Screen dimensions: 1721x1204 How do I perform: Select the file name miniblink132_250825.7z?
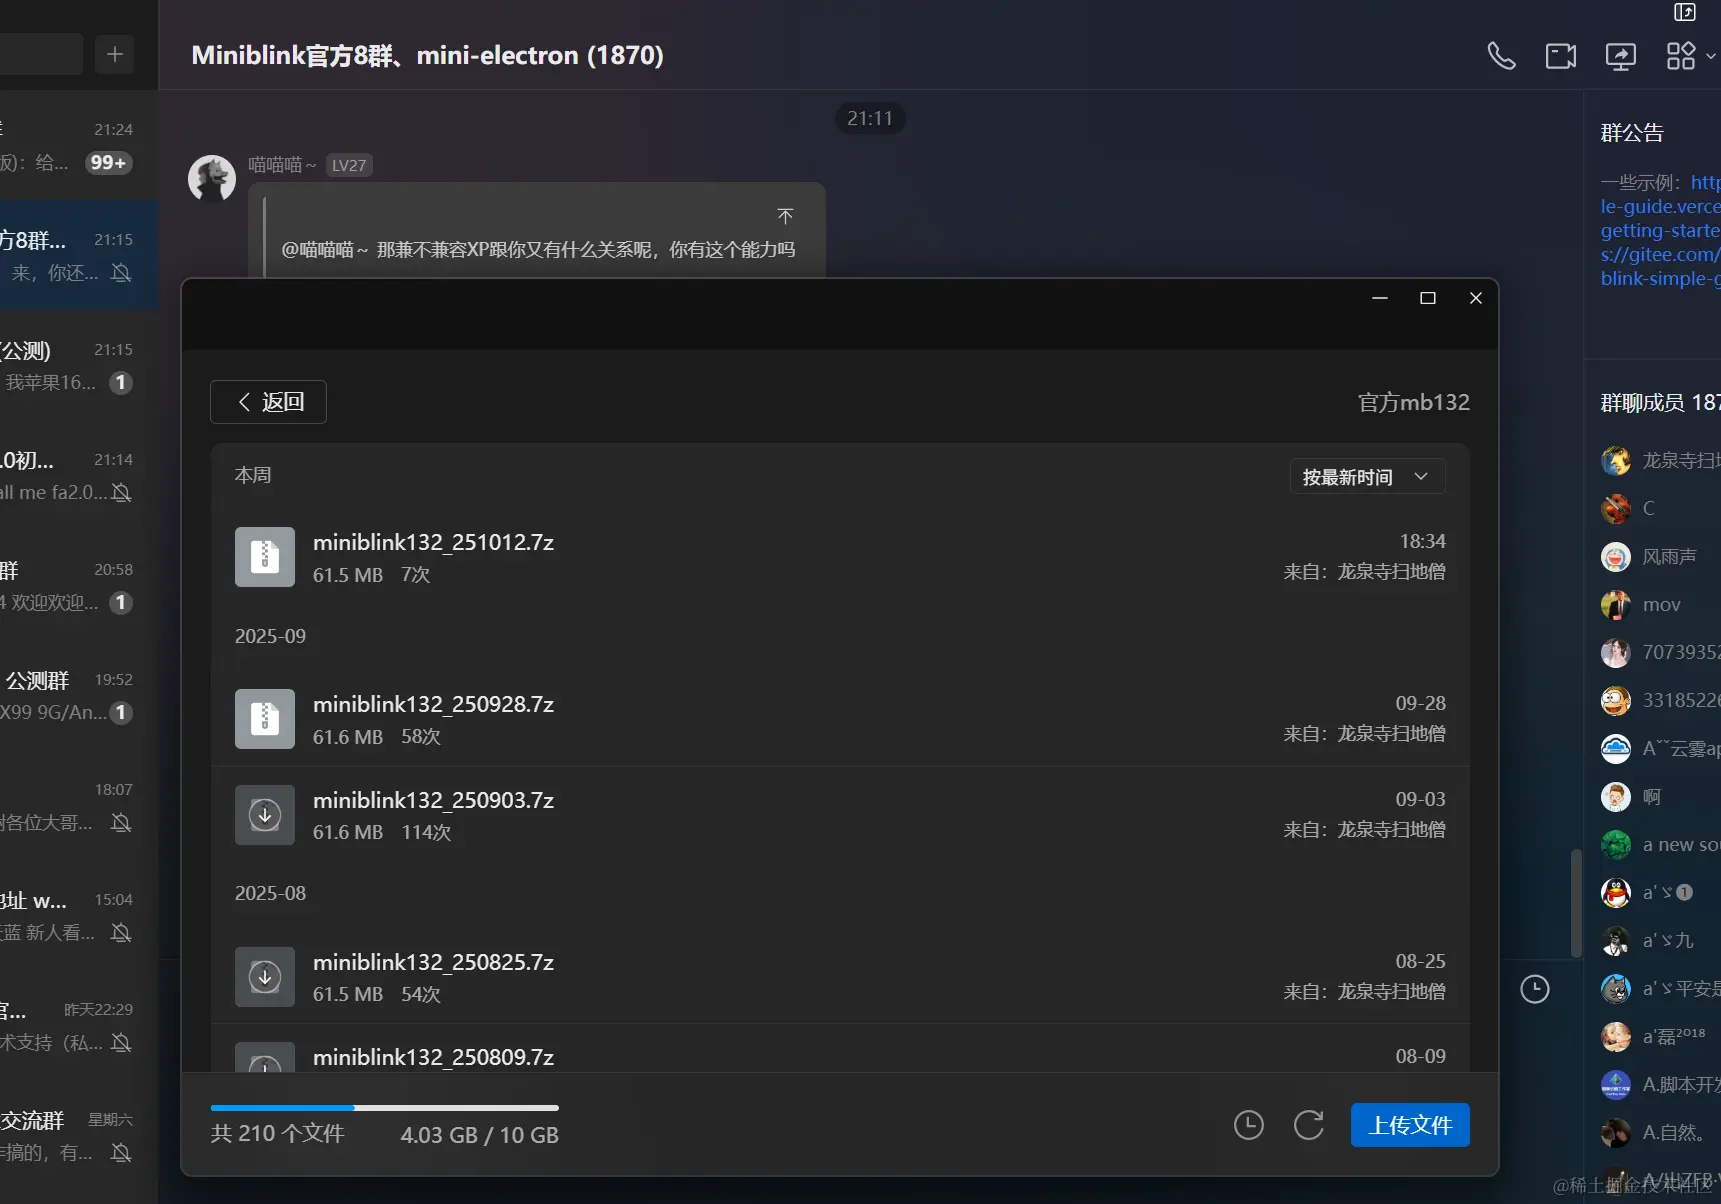(x=433, y=962)
